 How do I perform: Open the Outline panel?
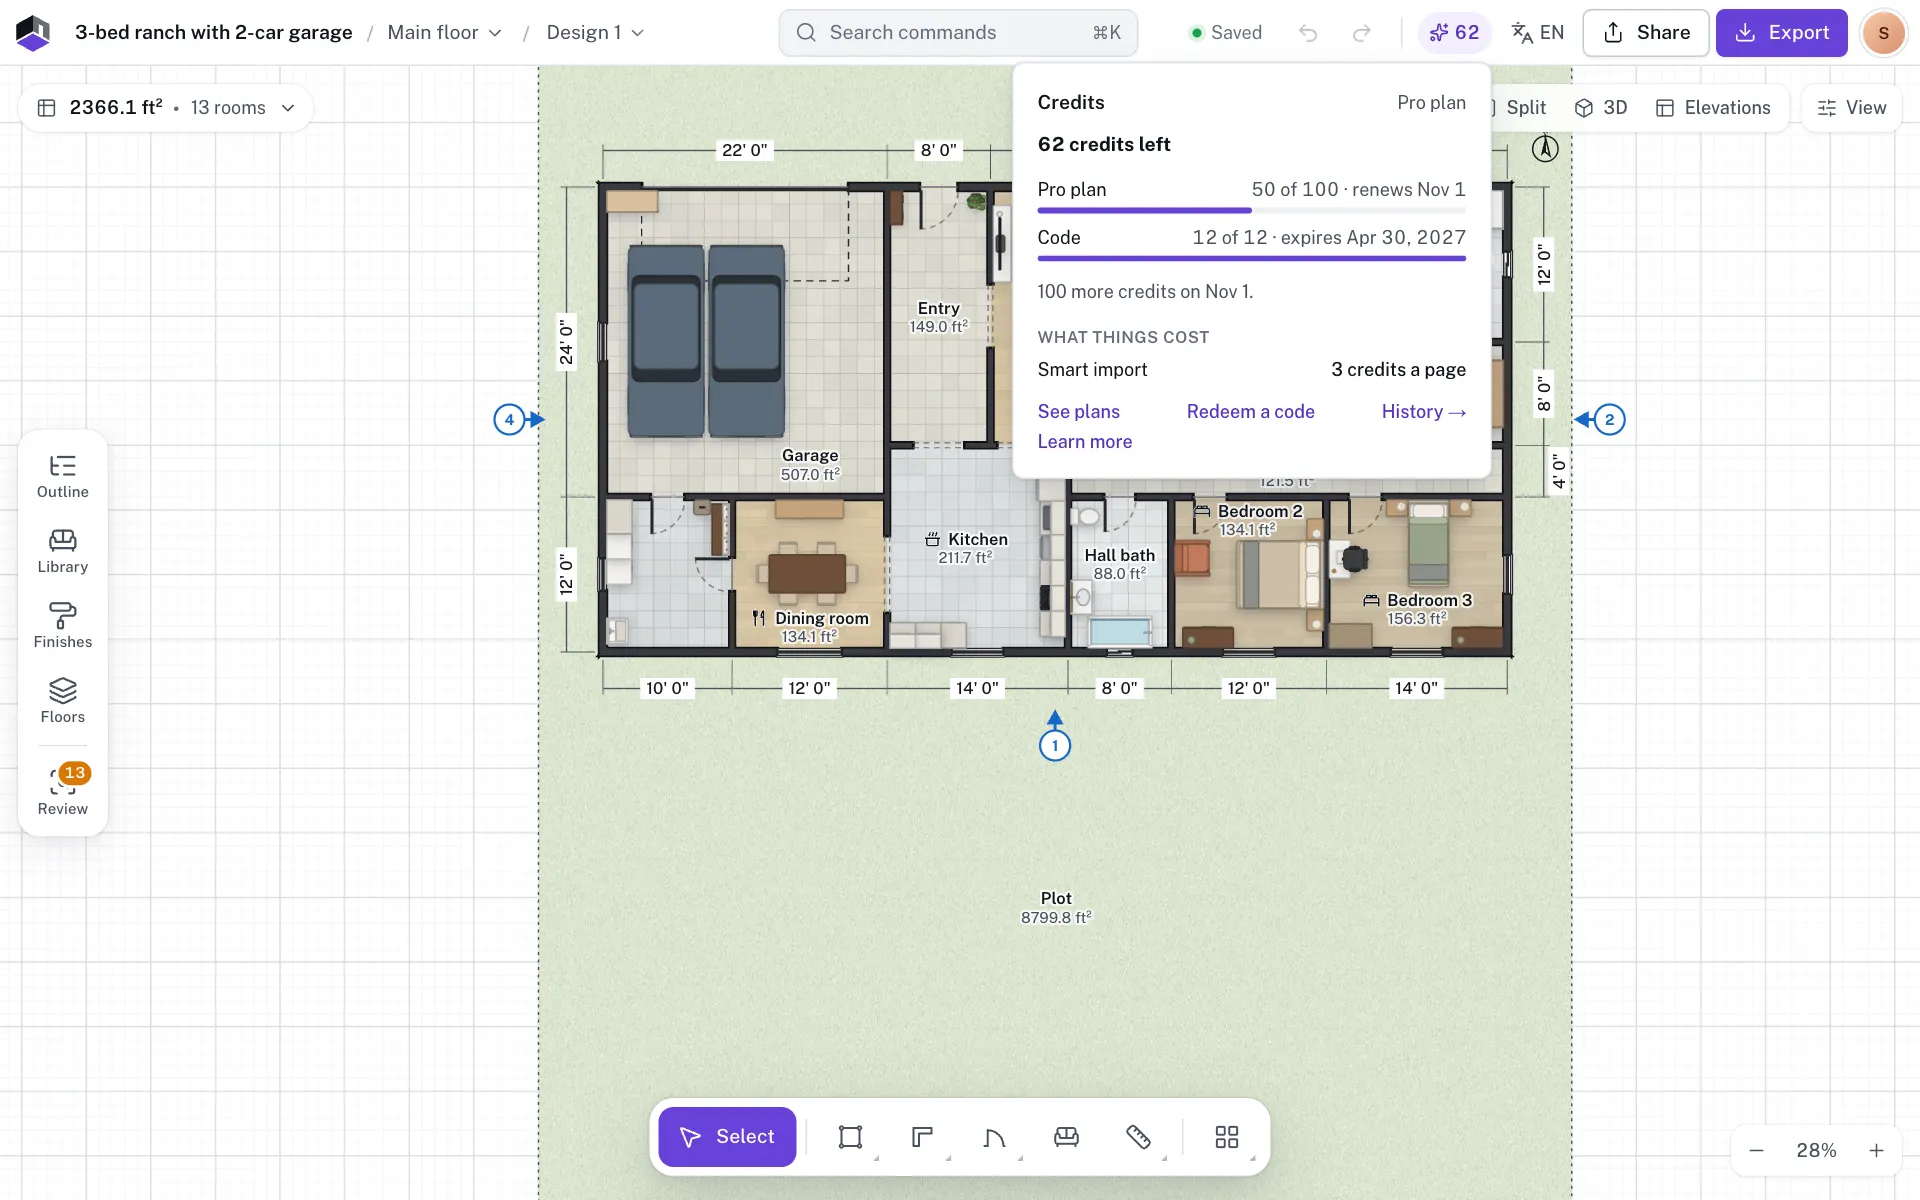62,477
